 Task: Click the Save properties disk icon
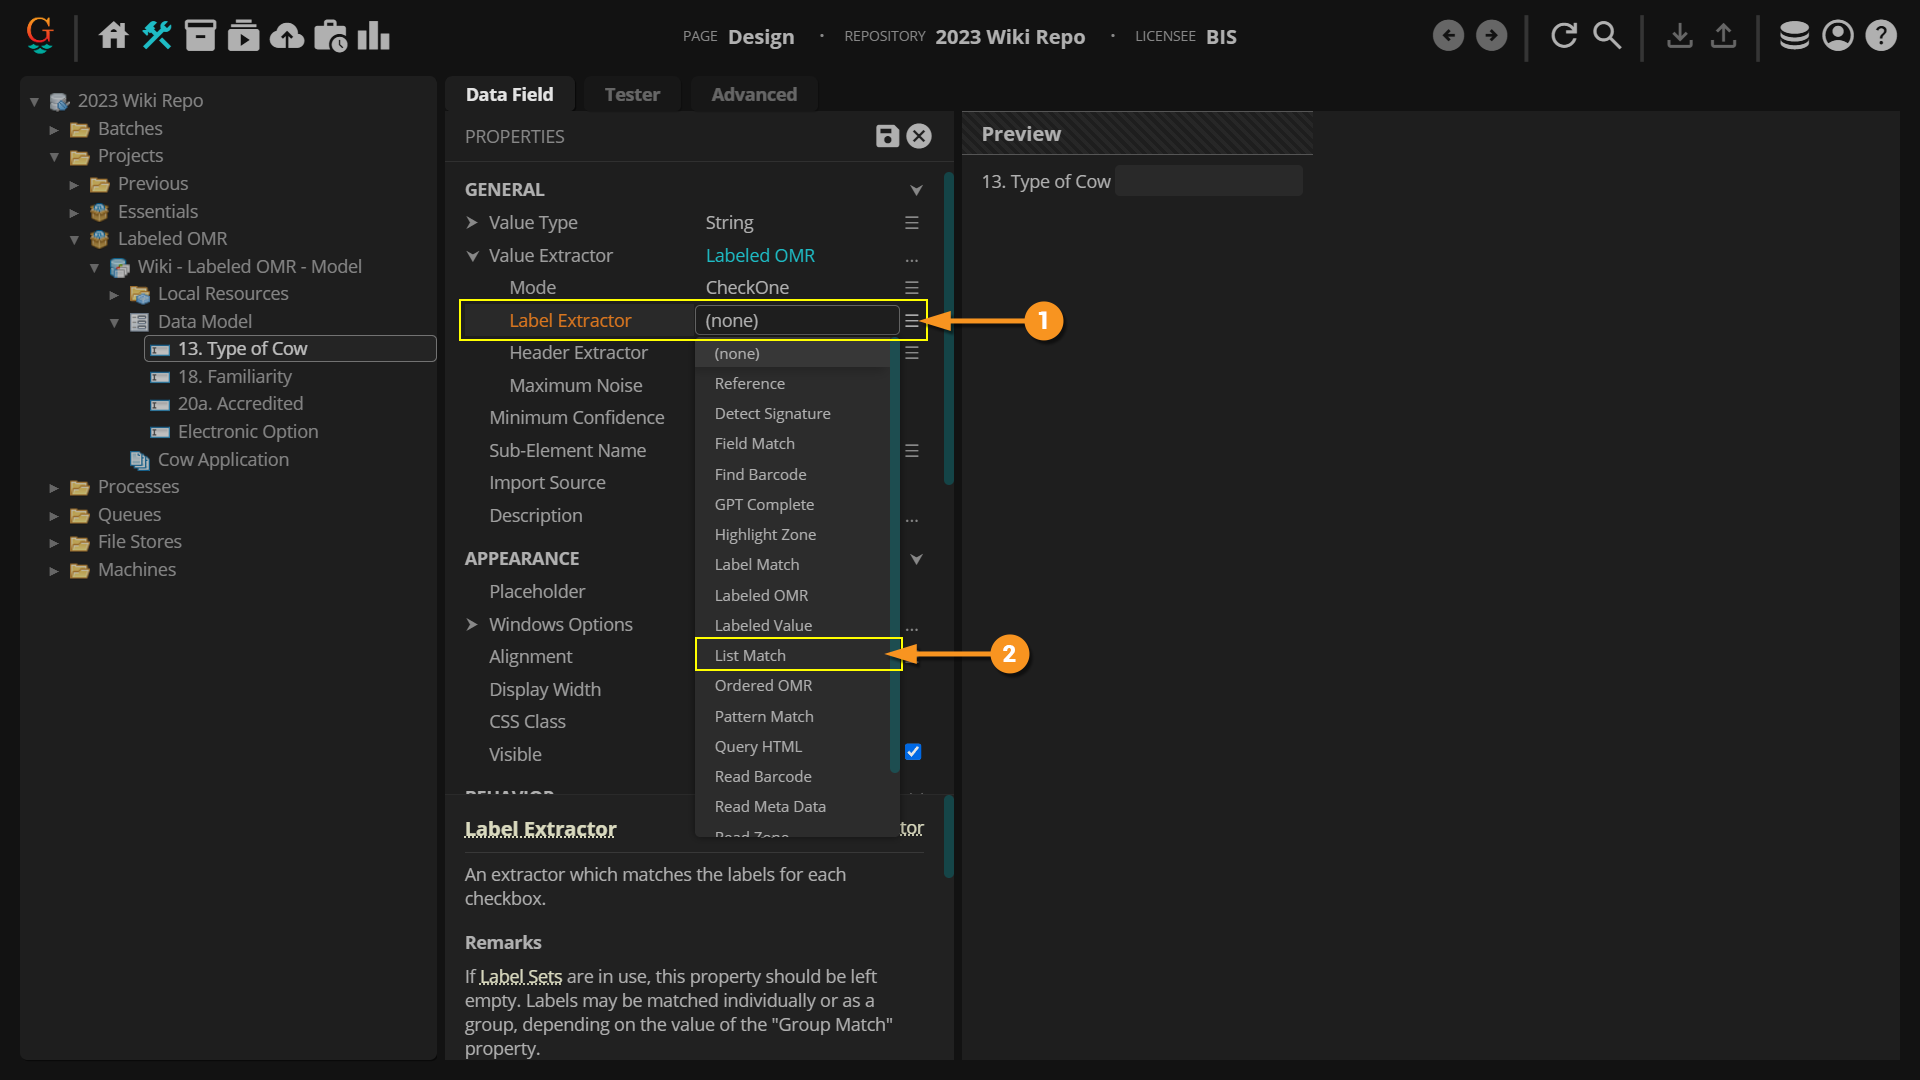(886, 136)
